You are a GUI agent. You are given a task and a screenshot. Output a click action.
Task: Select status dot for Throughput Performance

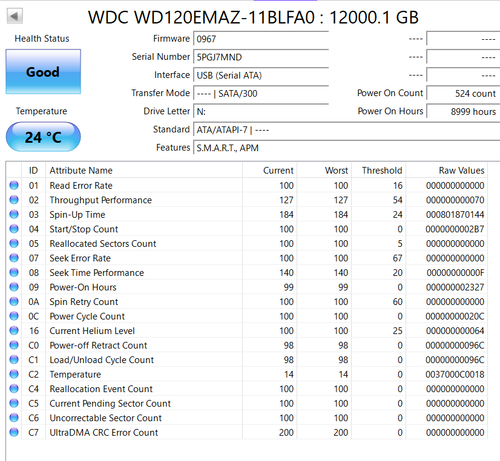(14, 200)
